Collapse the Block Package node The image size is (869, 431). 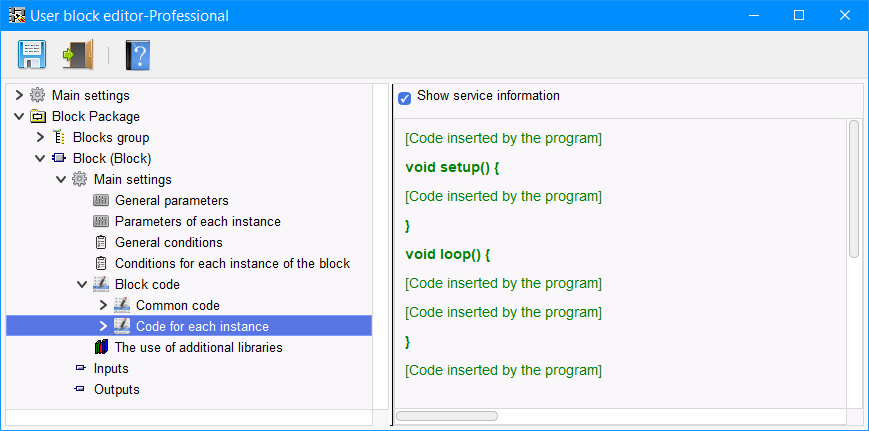point(19,116)
